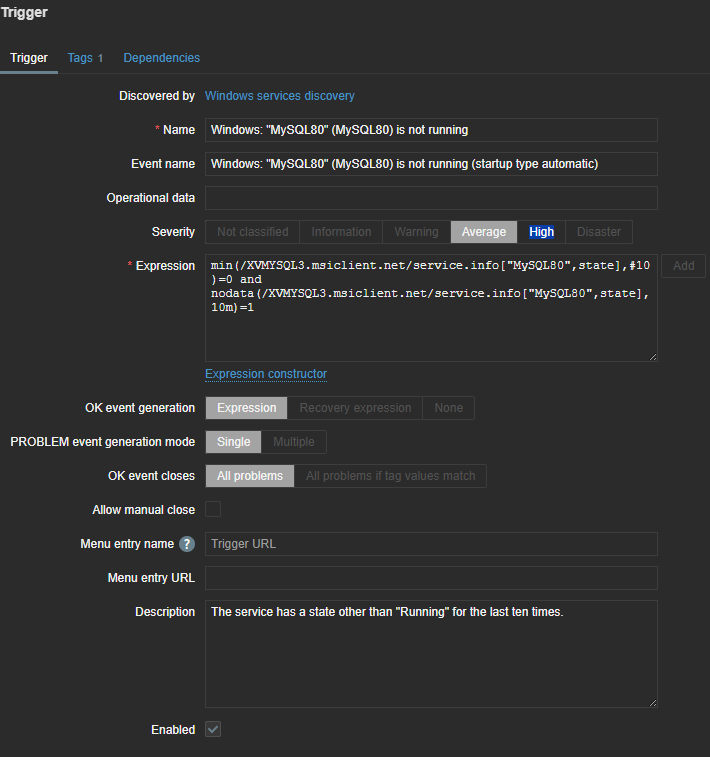Select High severity
Screen dimensions: 710x757
541,232
